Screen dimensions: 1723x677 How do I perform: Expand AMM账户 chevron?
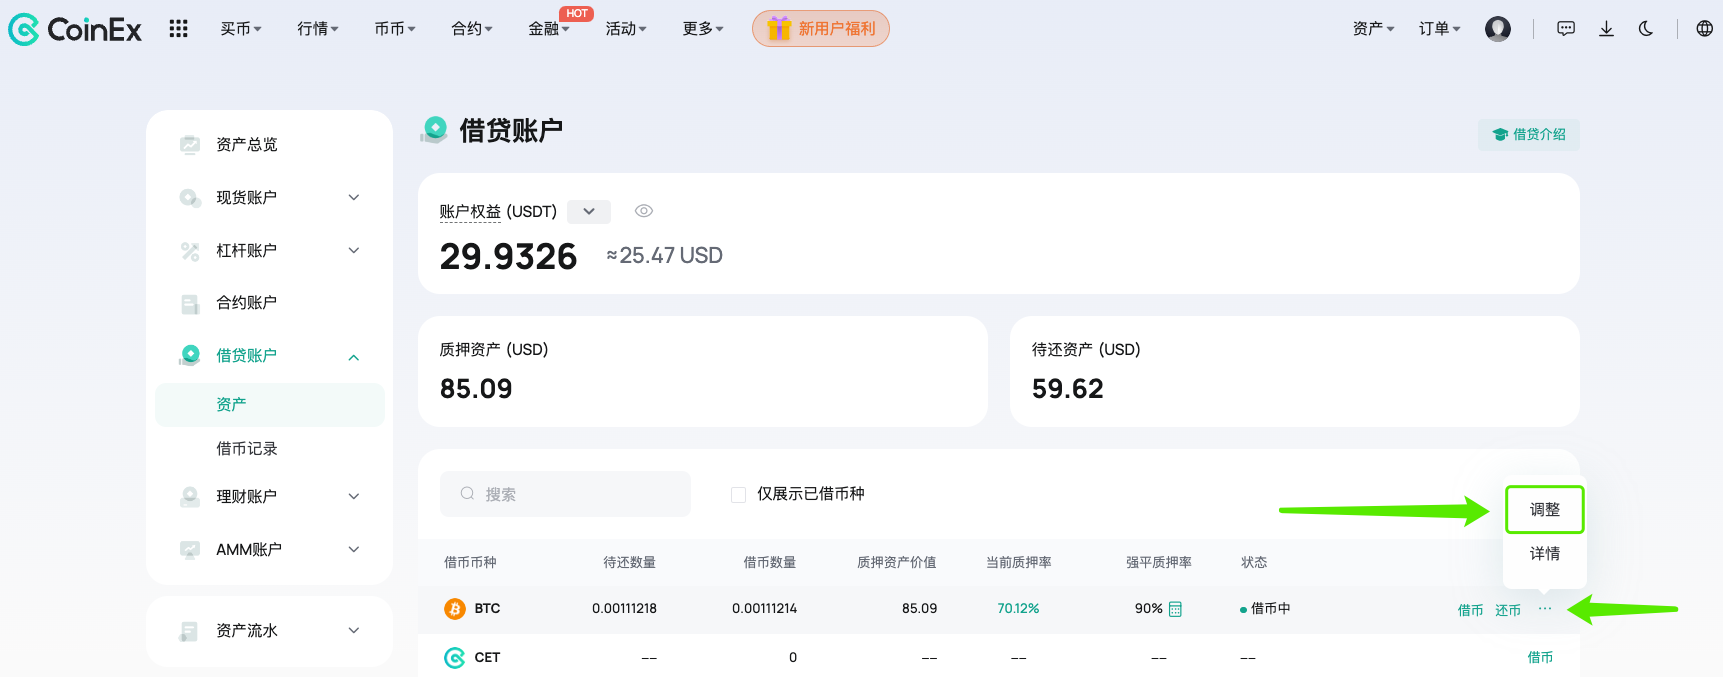coord(354,549)
